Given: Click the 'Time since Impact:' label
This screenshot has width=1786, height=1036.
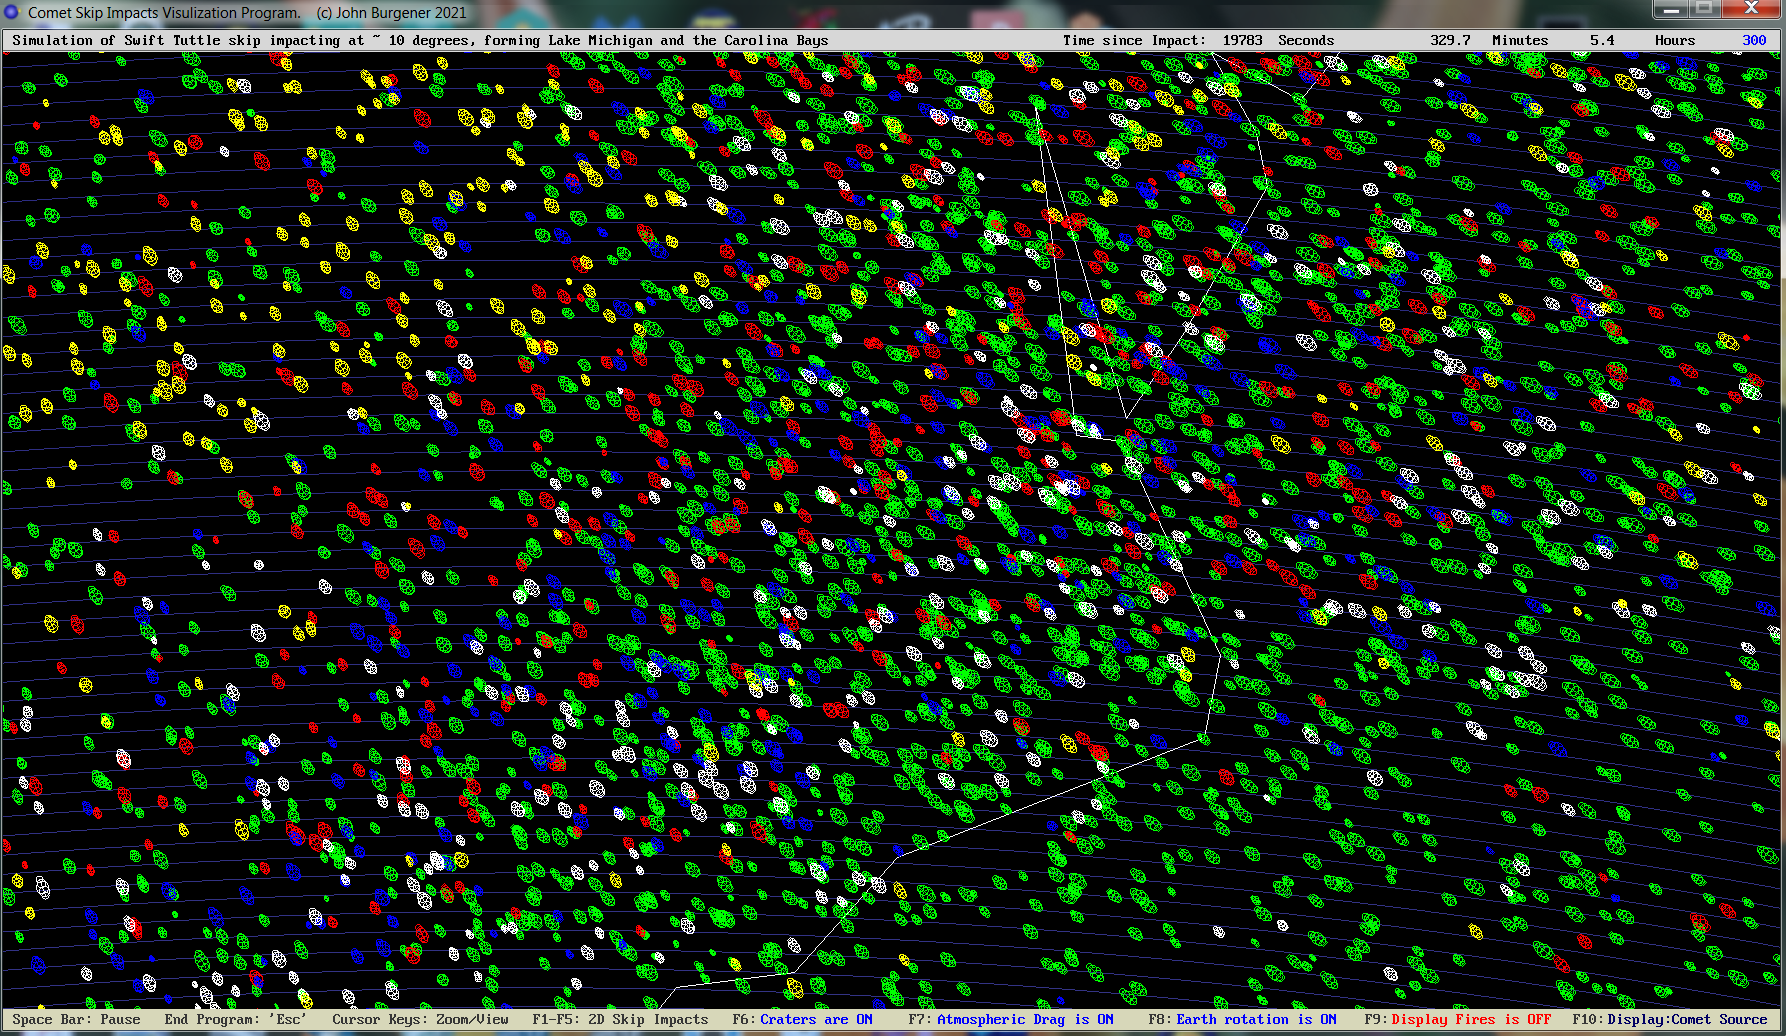Looking at the screenshot, I should 1133,40.
